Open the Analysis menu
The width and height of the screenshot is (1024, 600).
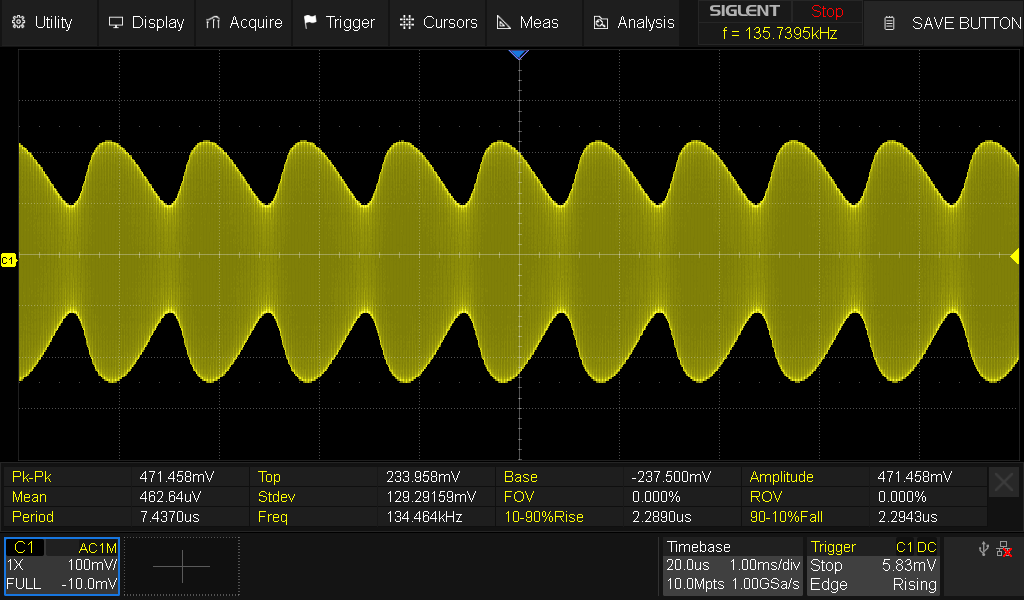click(634, 22)
